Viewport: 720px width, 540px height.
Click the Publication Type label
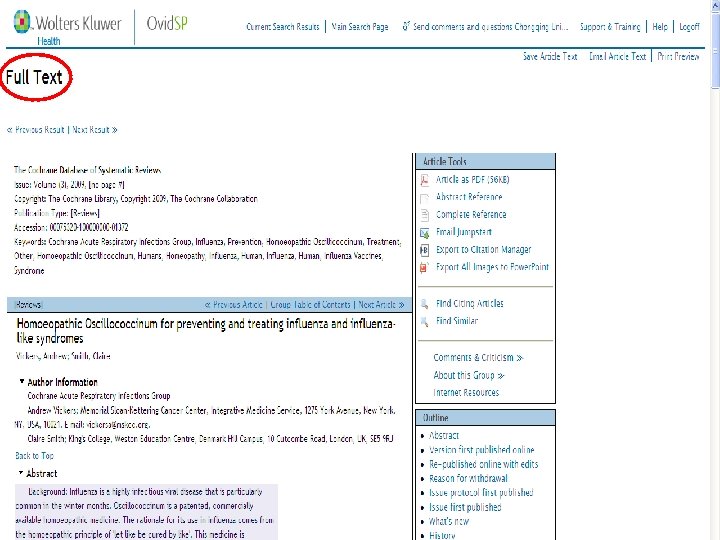click(x=41, y=213)
